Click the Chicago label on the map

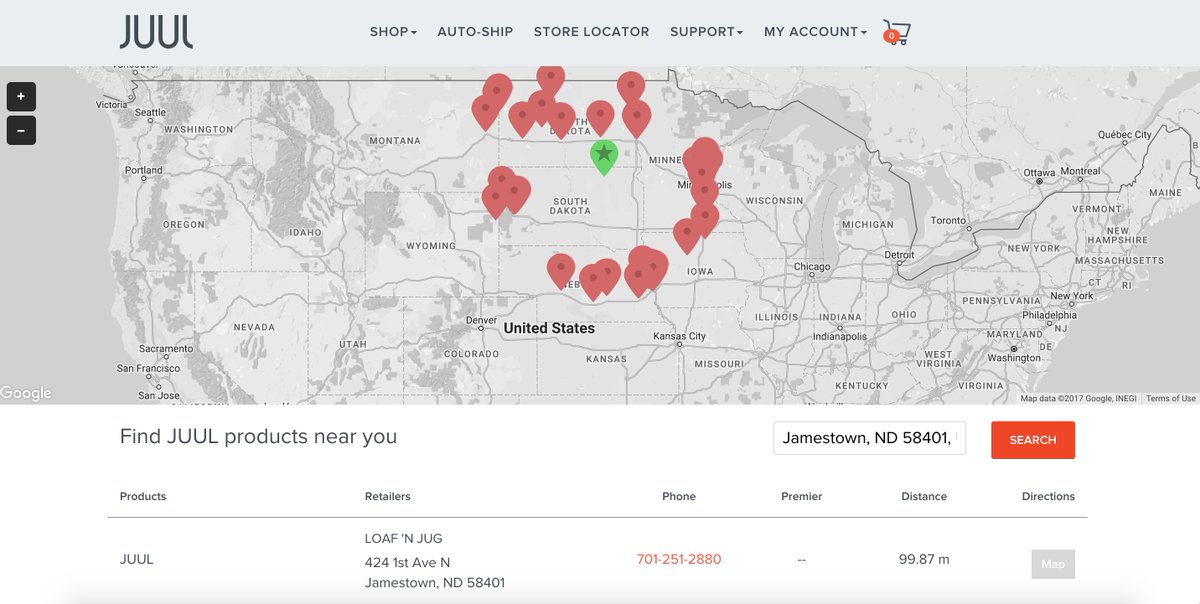pos(812,267)
